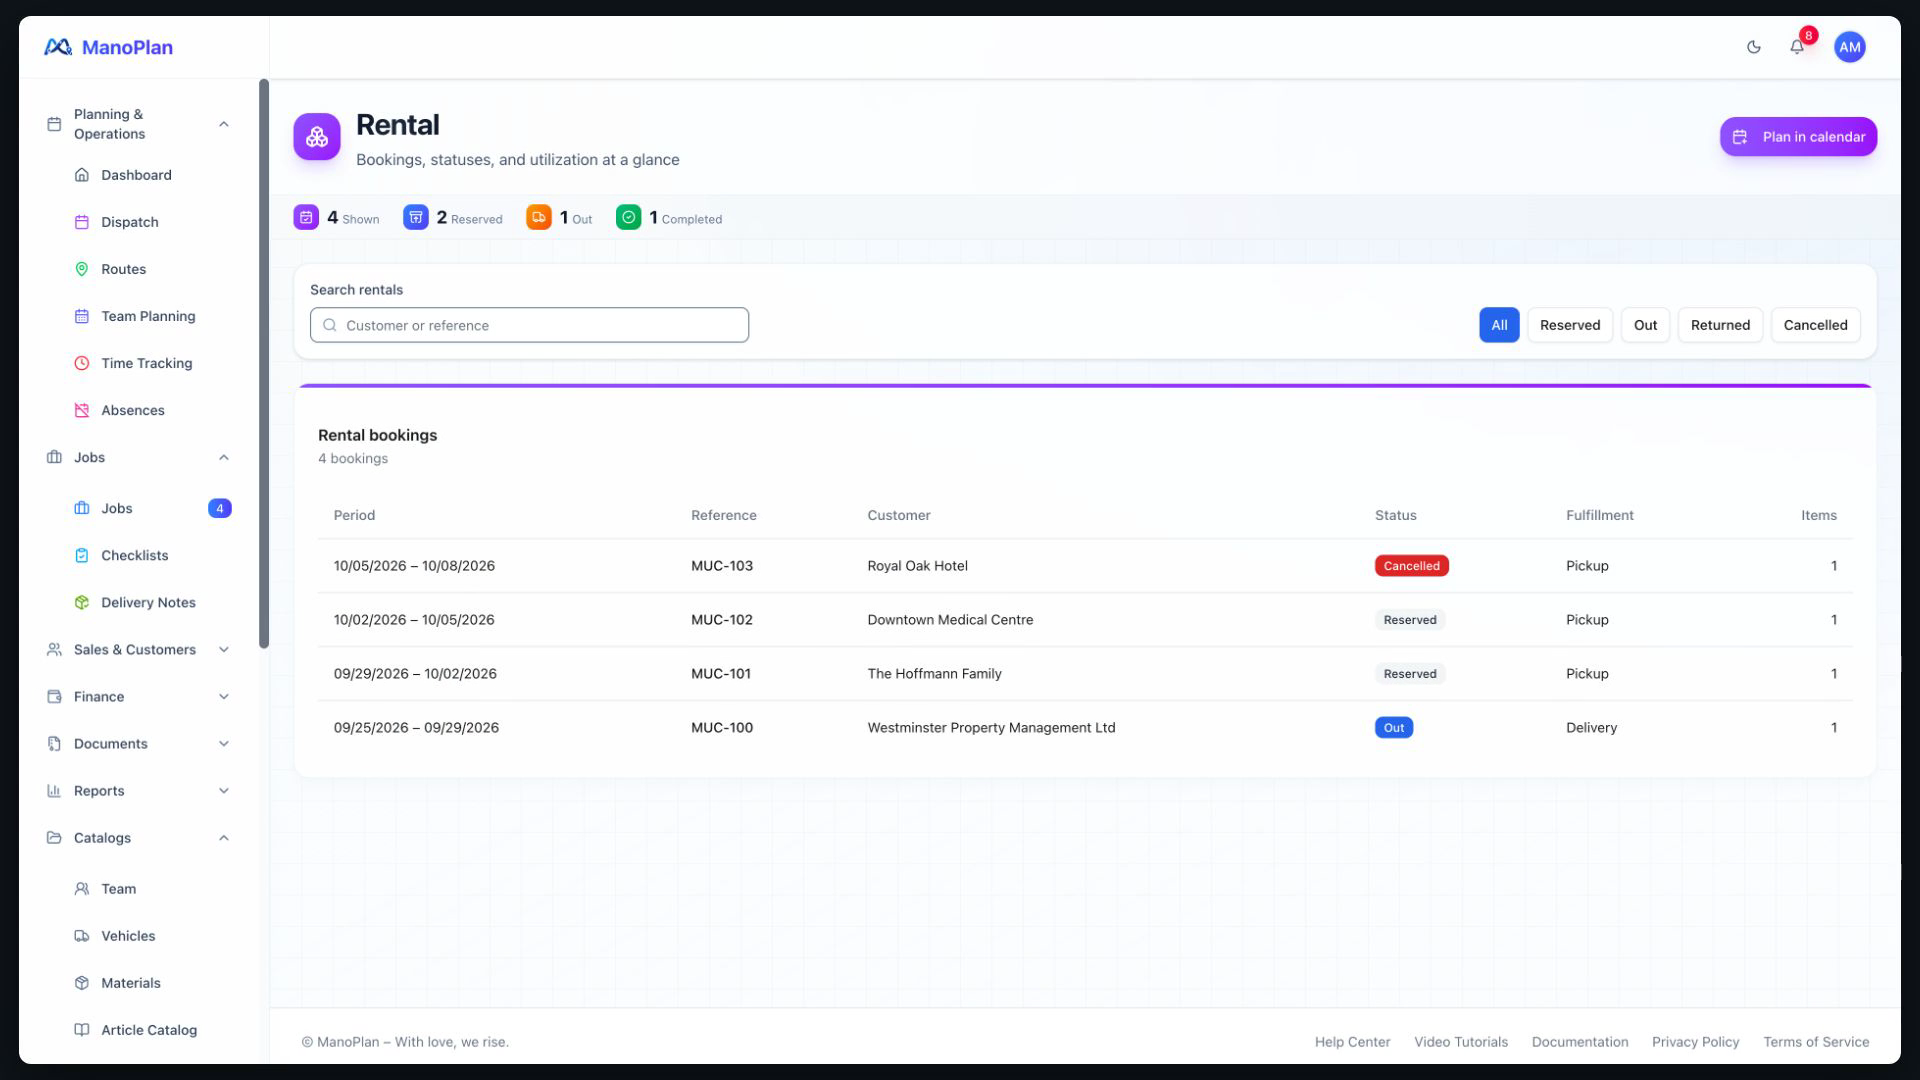The height and width of the screenshot is (1080, 1920).
Task: Collapse Planning & Operations section
Action: point(138,124)
